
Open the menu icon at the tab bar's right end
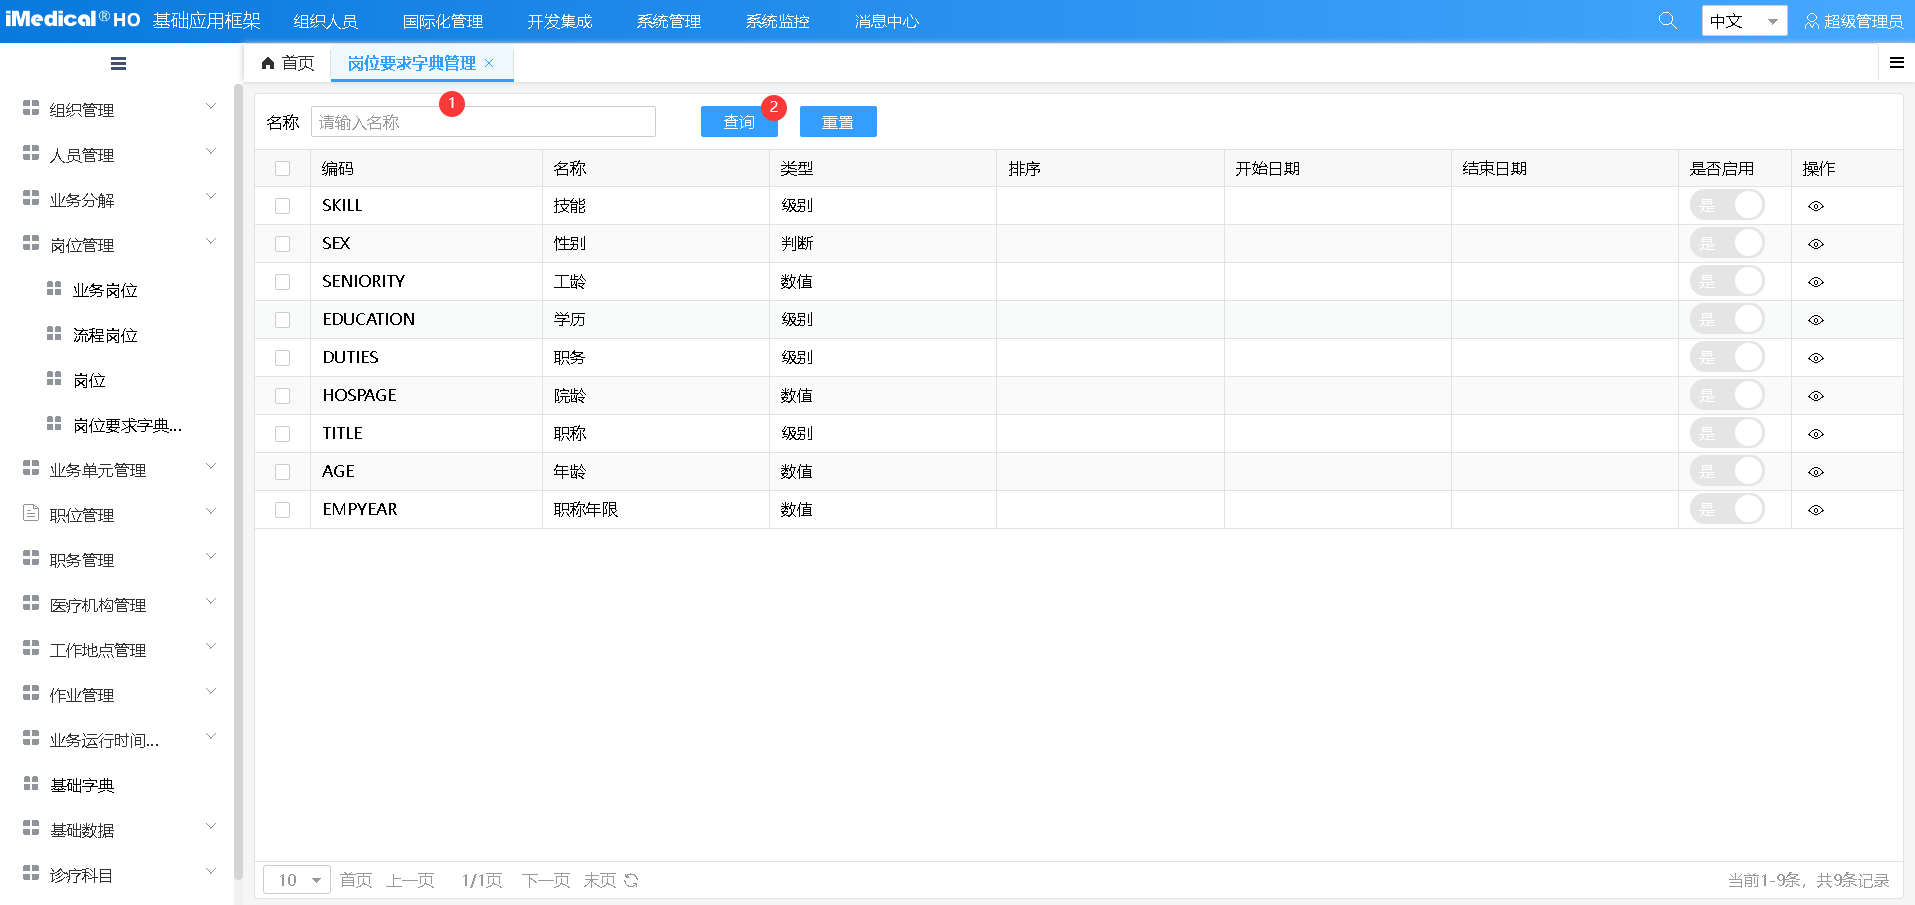tap(1895, 62)
